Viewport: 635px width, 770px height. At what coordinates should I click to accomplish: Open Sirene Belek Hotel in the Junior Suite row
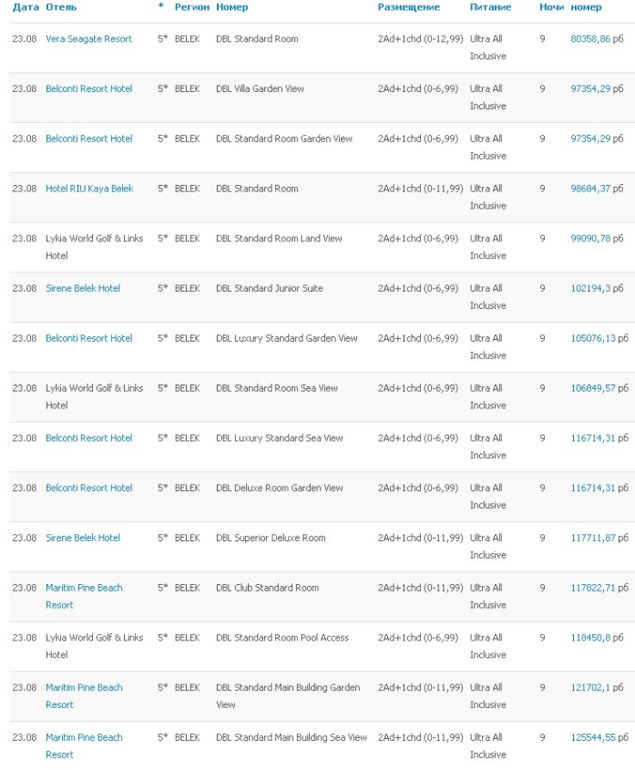click(82, 288)
